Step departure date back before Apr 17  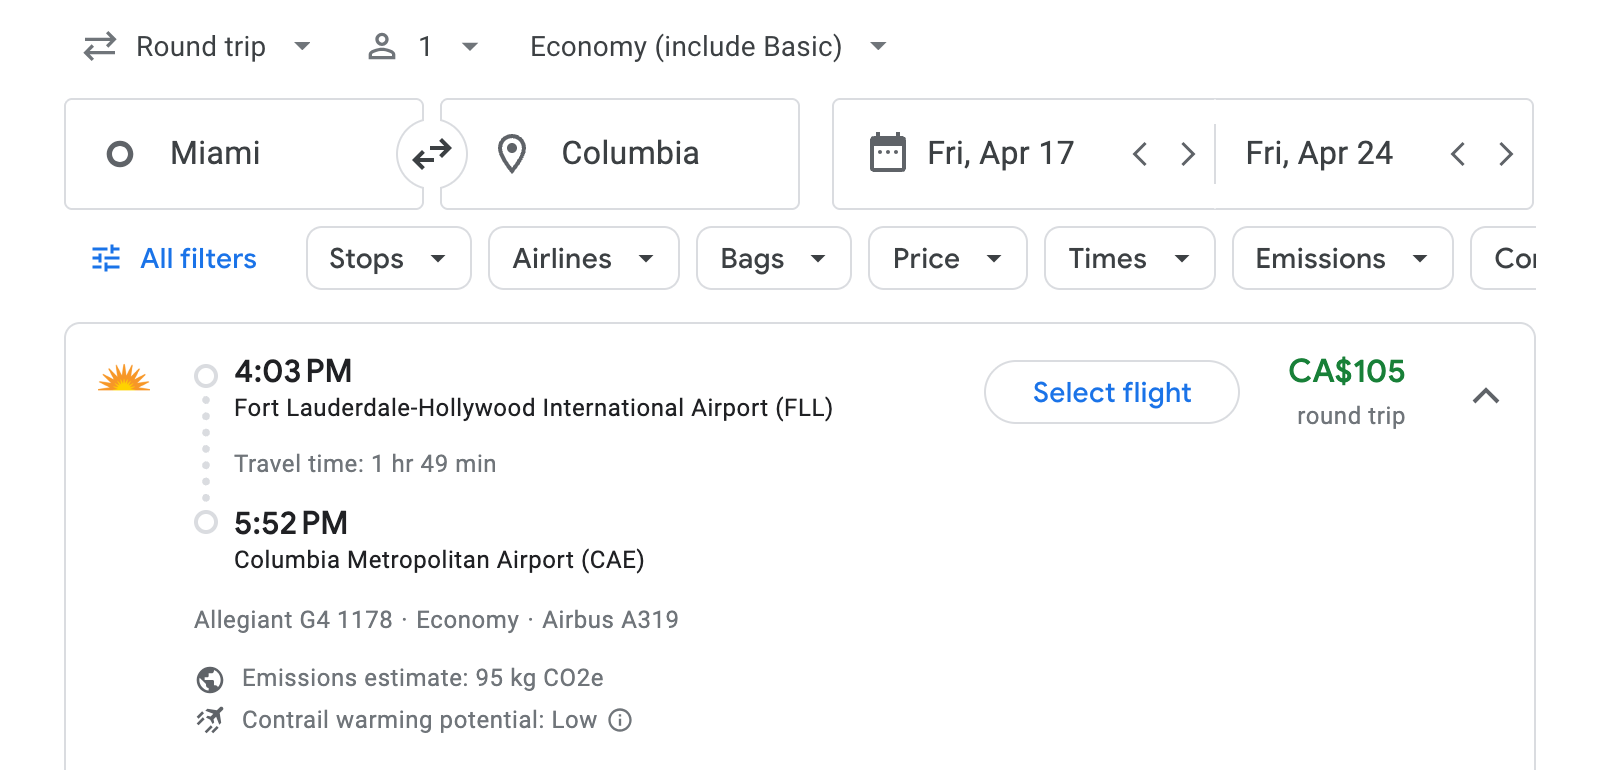pyautogui.click(x=1139, y=153)
